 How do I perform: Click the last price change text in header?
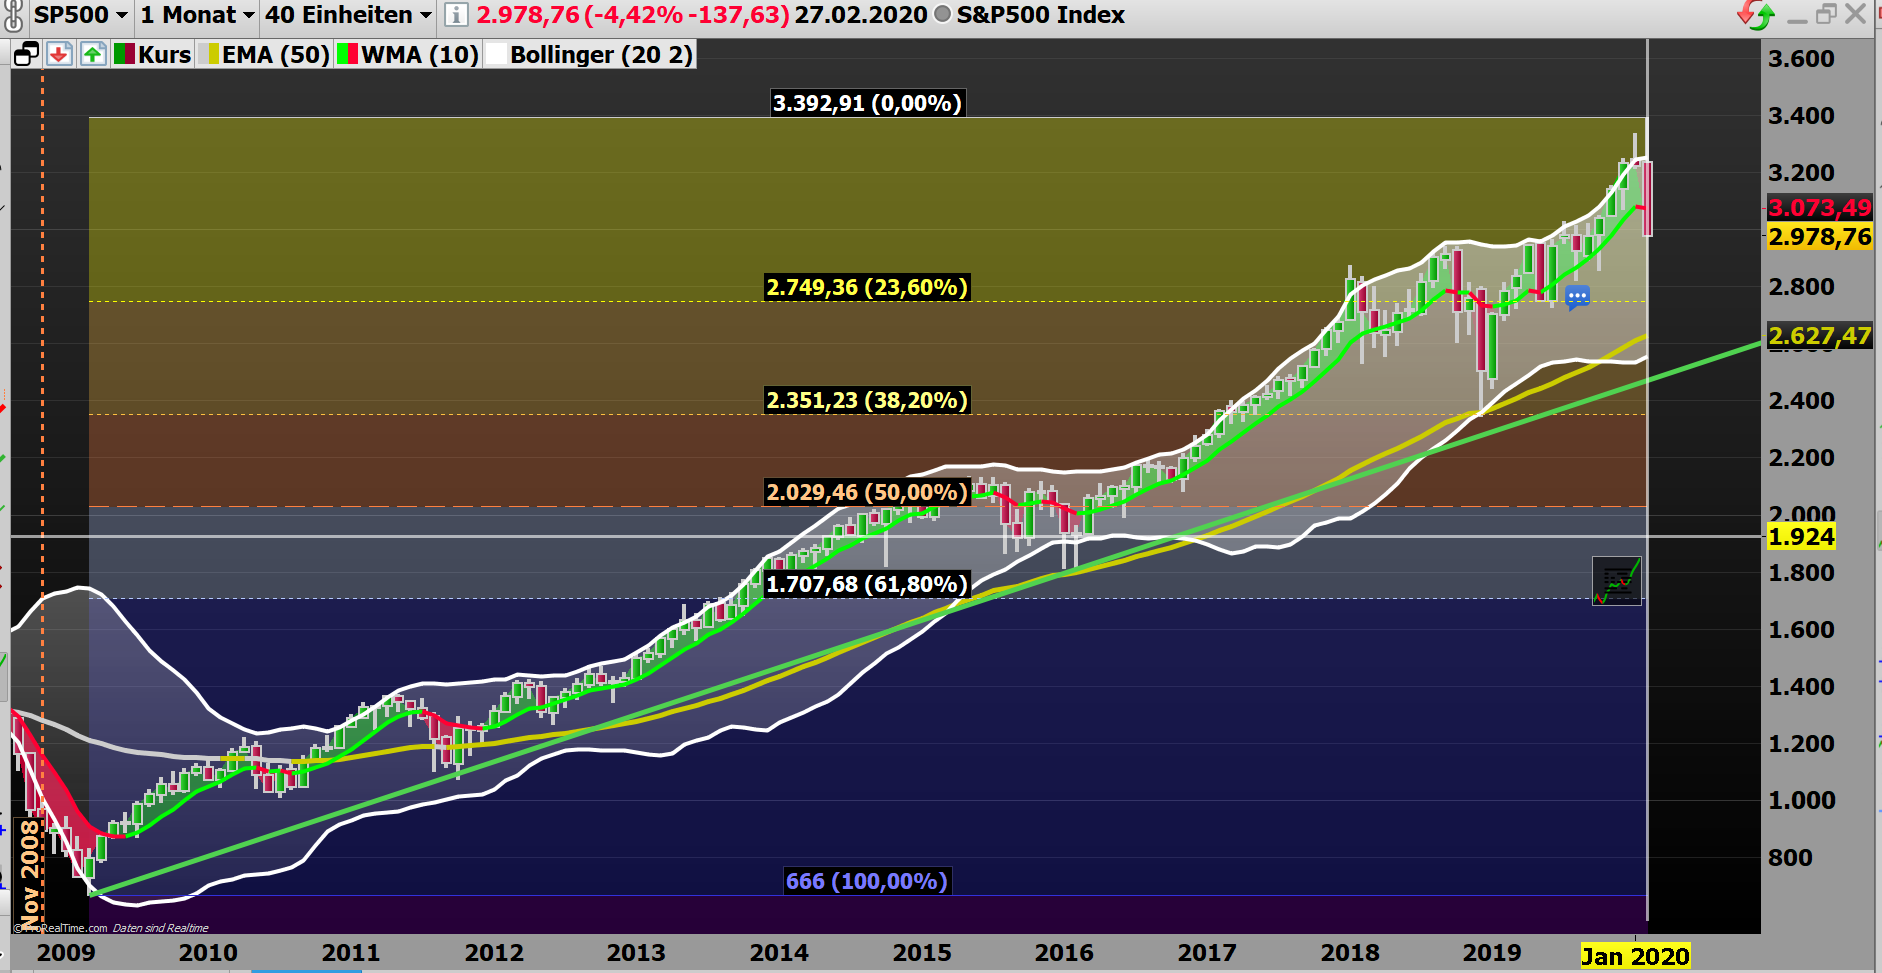pos(632,15)
